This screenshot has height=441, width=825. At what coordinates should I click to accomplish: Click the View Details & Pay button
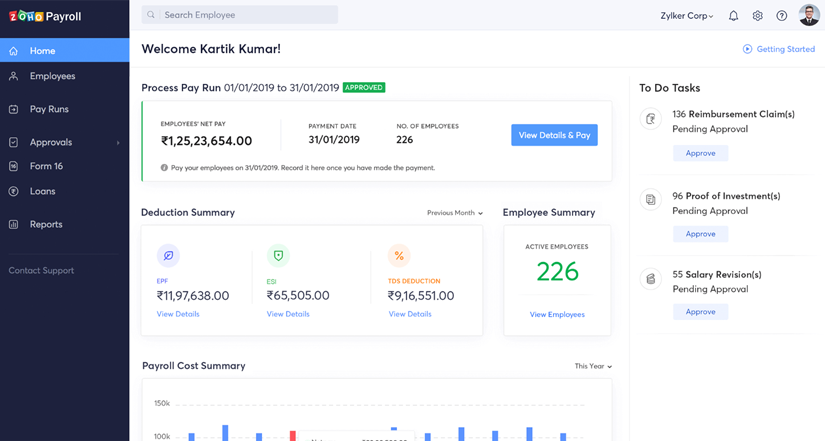click(555, 135)
